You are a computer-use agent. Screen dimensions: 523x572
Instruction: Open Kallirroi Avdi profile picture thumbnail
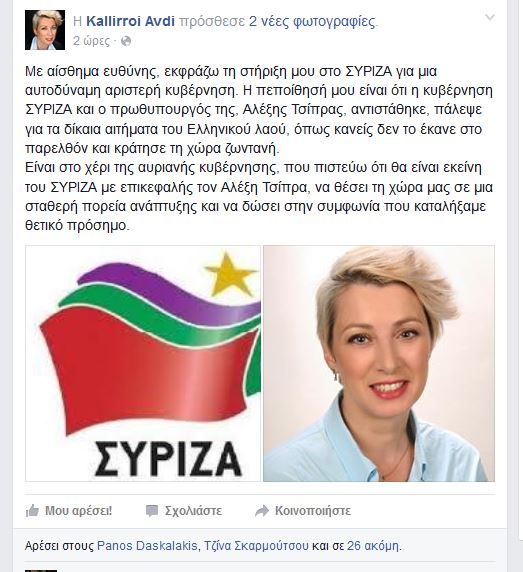(x=45, y=30)
